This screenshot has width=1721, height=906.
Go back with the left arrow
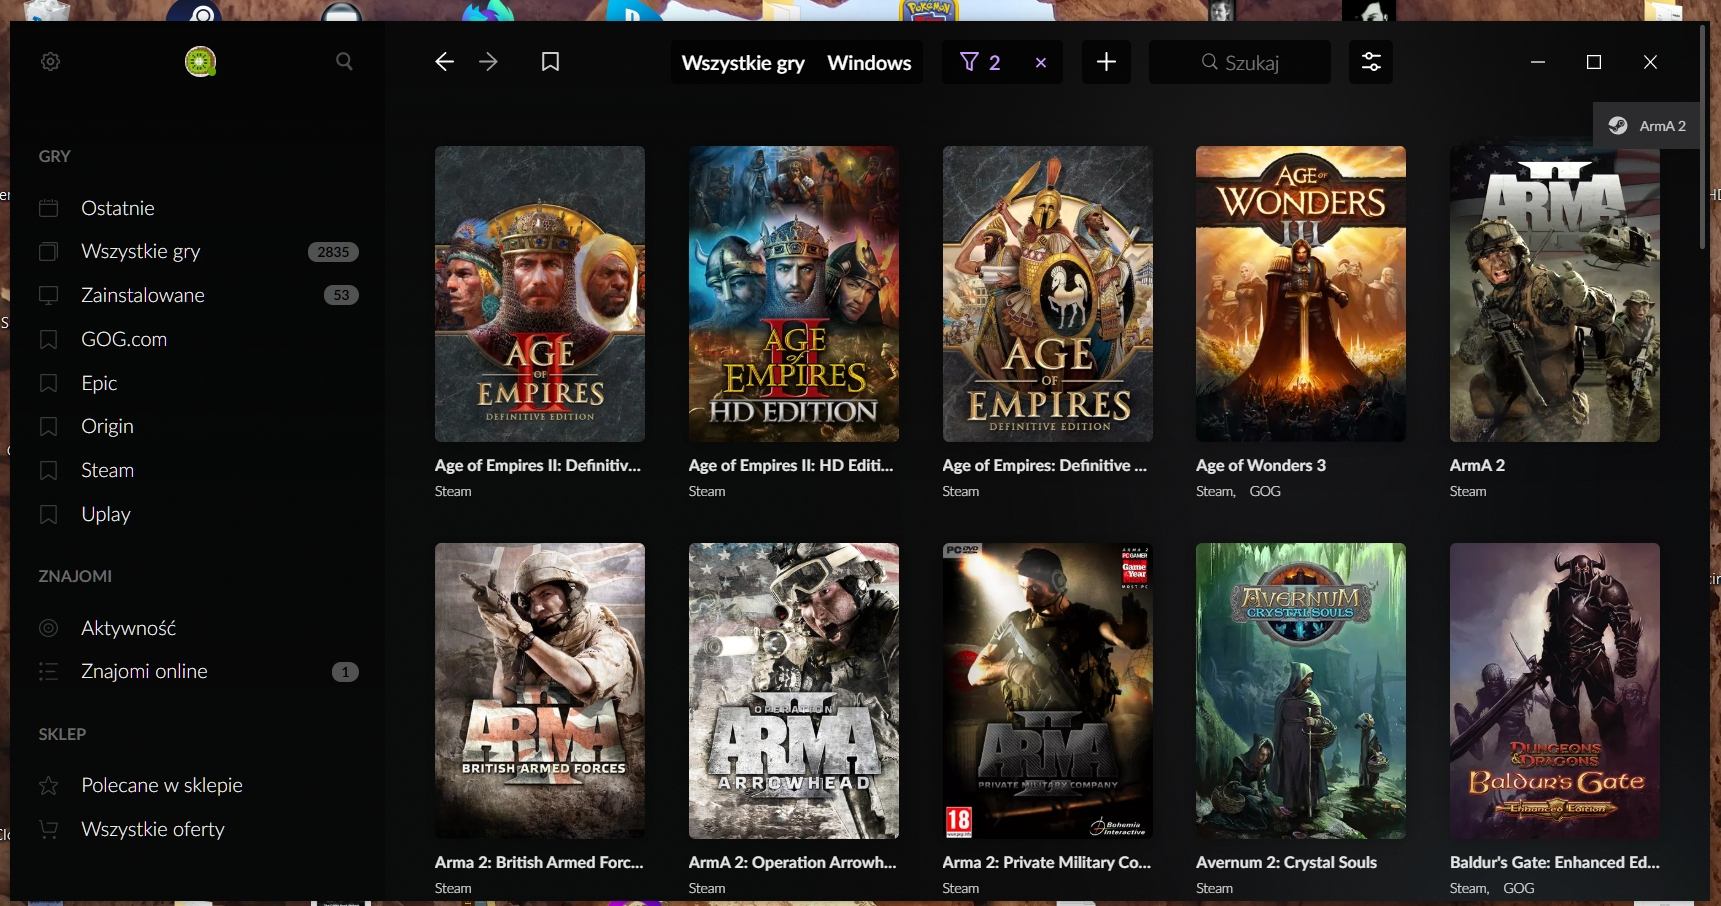coord(445,62)
